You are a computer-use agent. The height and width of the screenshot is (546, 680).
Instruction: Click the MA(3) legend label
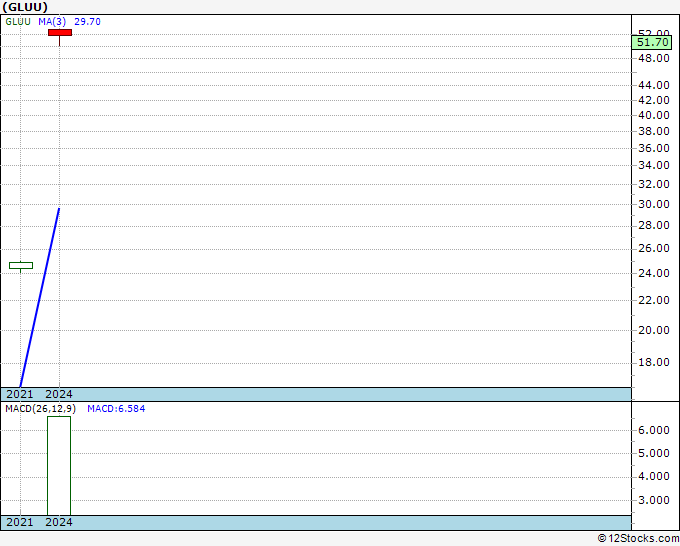pyautogui.click(x=52, y=22)
